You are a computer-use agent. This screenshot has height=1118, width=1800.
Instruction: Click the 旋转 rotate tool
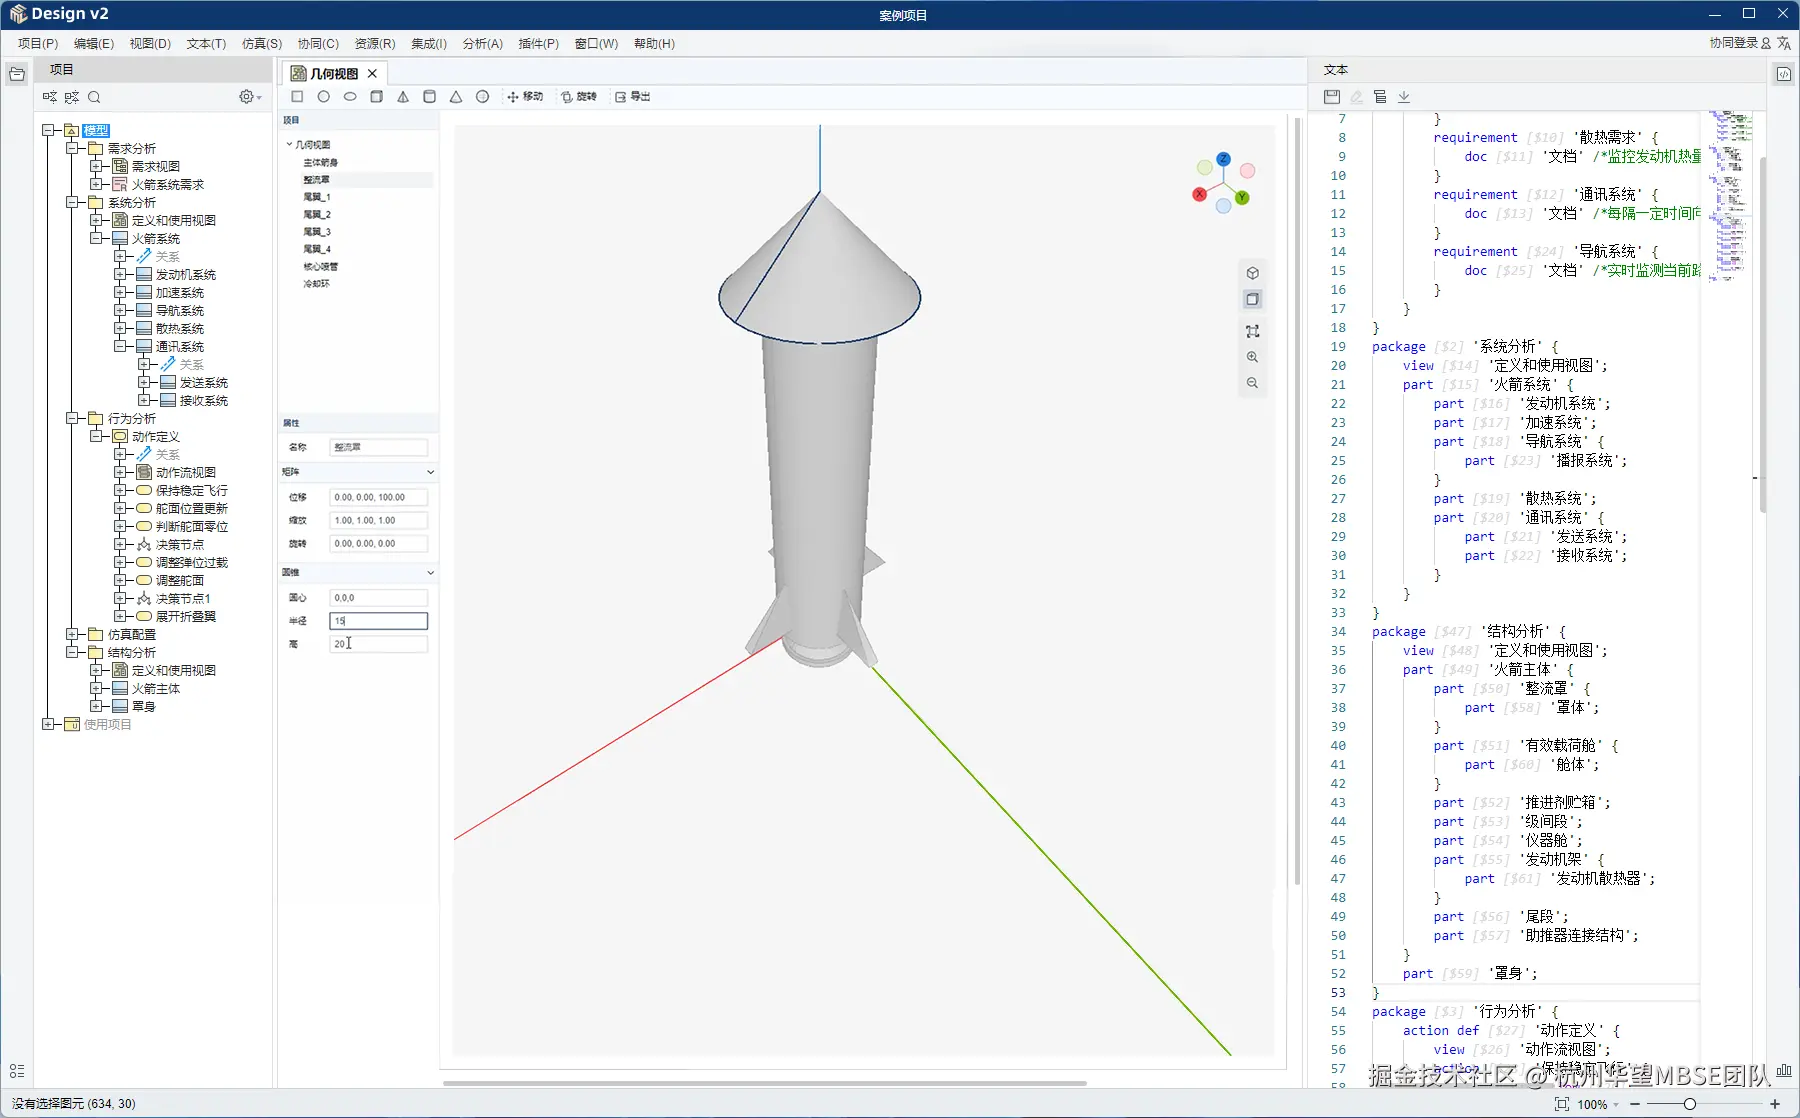(x=579, y=97)
